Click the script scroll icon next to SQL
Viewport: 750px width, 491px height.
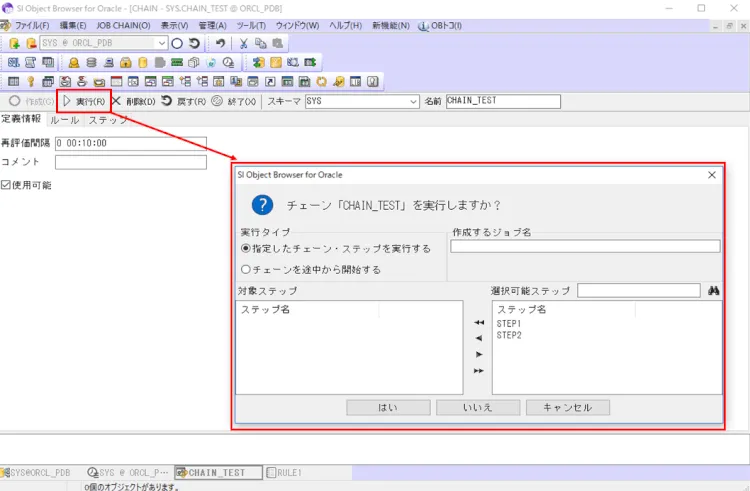[x=31, y=62]
